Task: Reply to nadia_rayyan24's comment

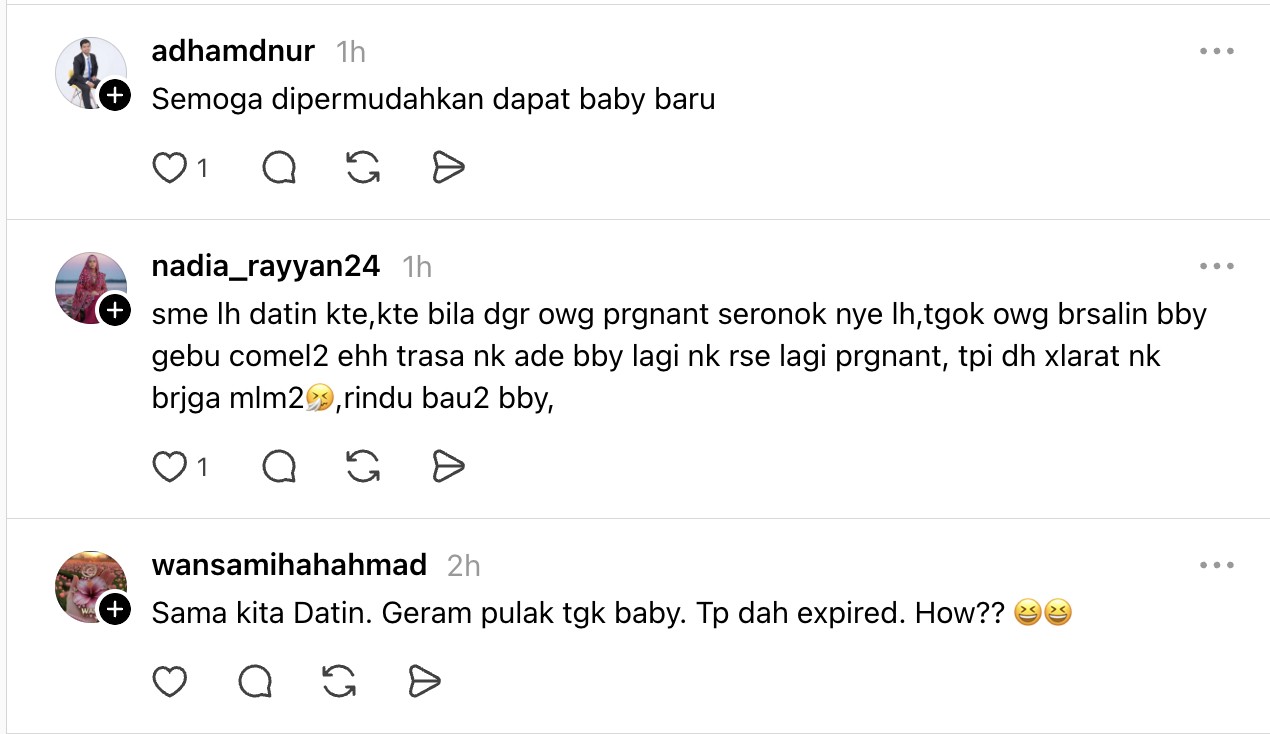Action: click(279, 466)
